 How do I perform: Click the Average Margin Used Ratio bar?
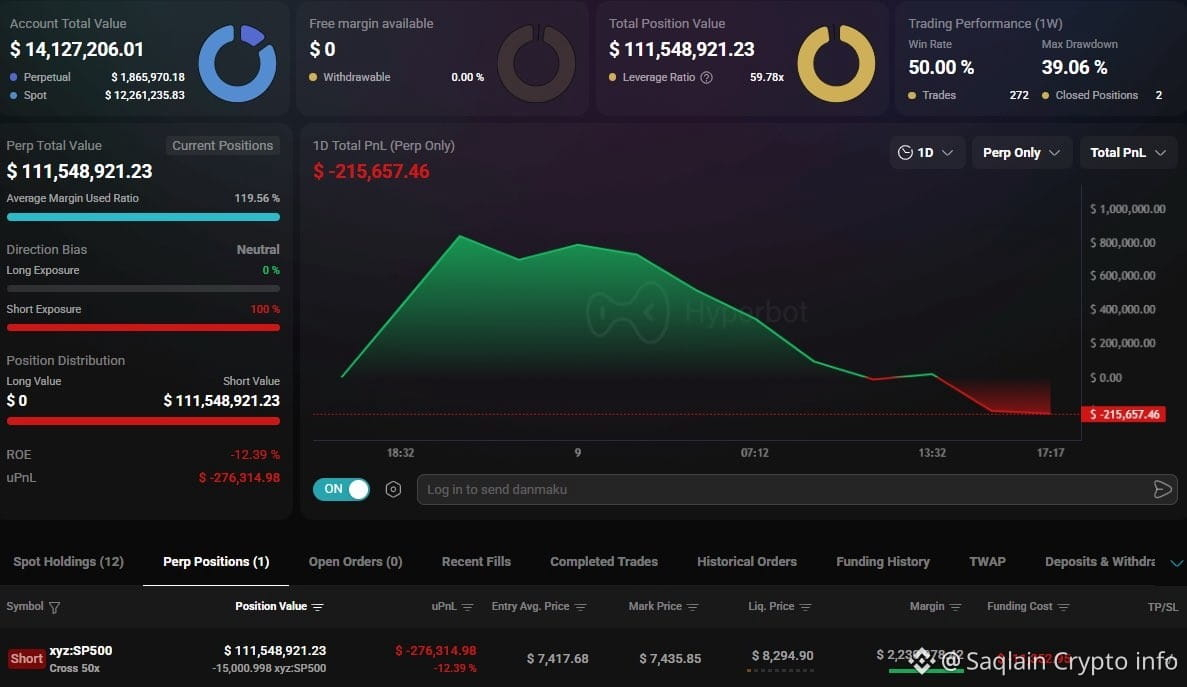pos(143,217)
